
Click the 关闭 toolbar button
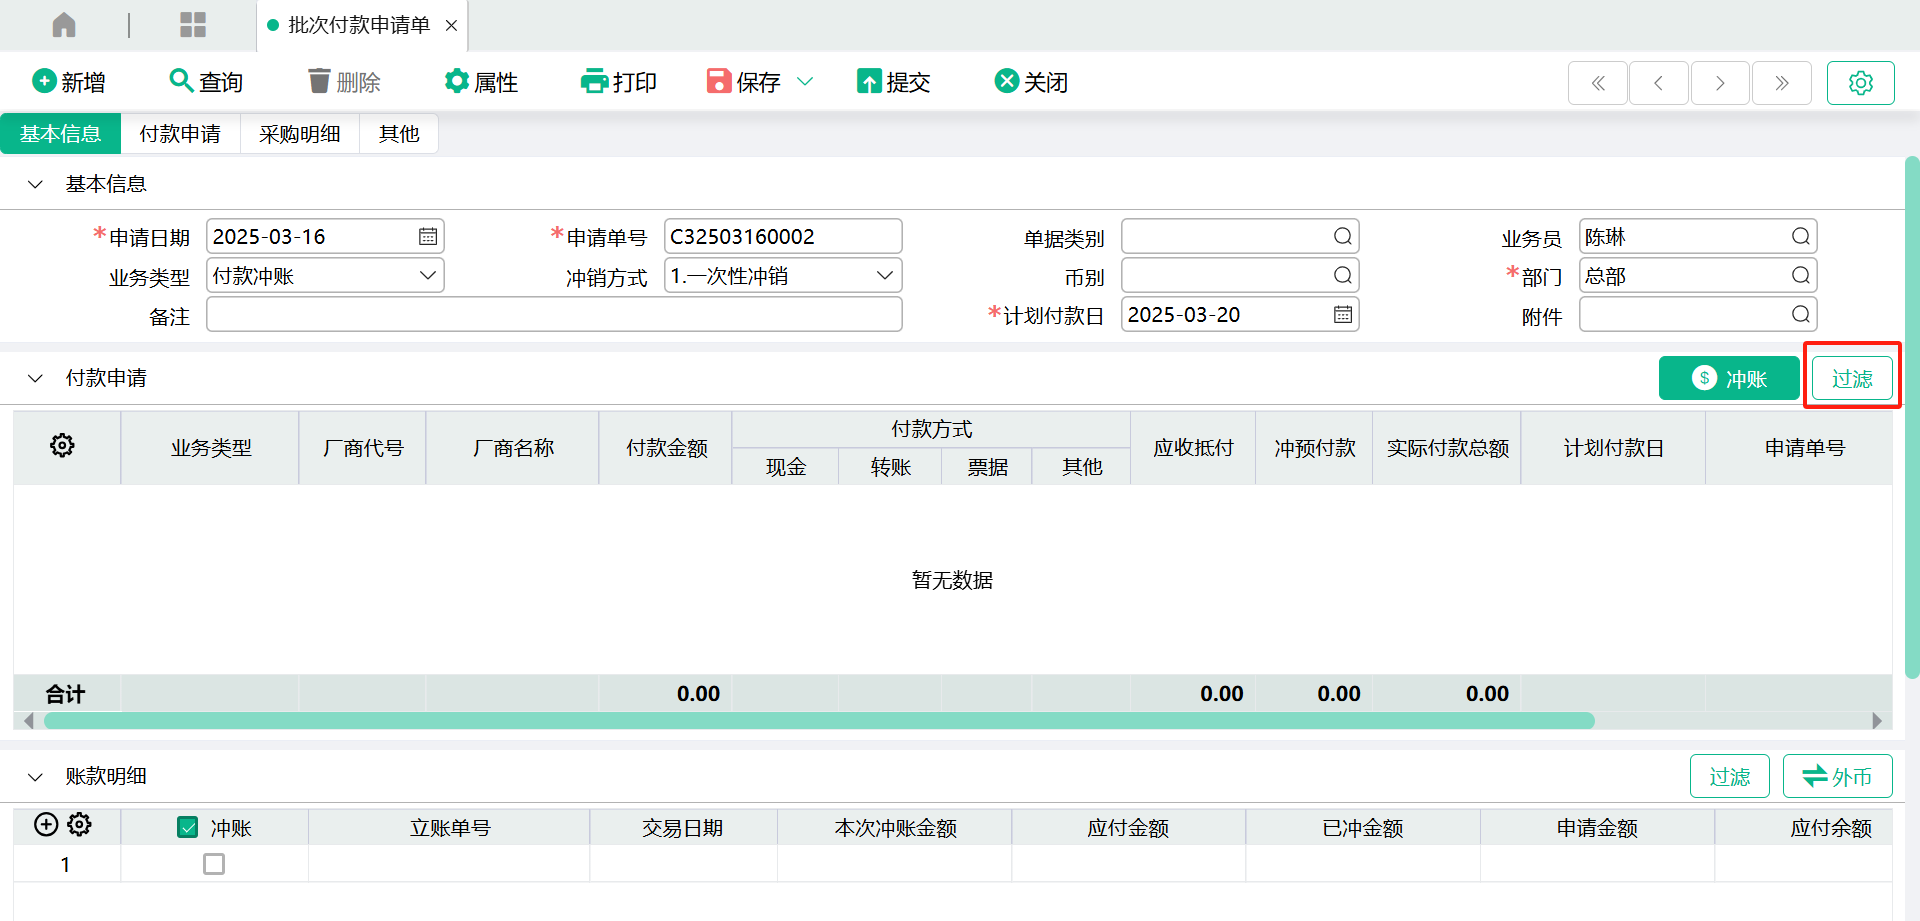coord(1032,82)
